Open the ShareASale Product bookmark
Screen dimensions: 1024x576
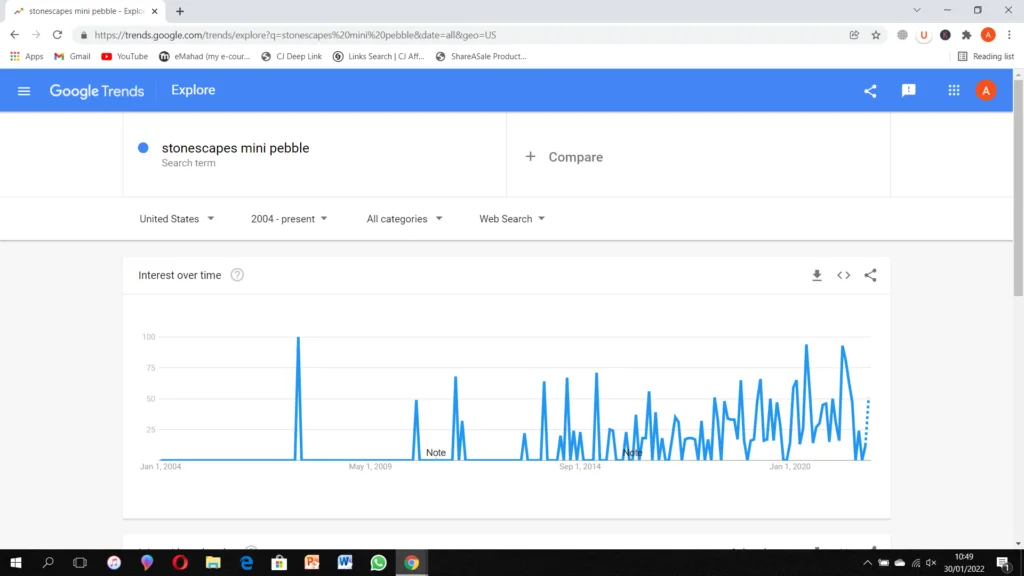pyautogui.click(x=481, y=56)
